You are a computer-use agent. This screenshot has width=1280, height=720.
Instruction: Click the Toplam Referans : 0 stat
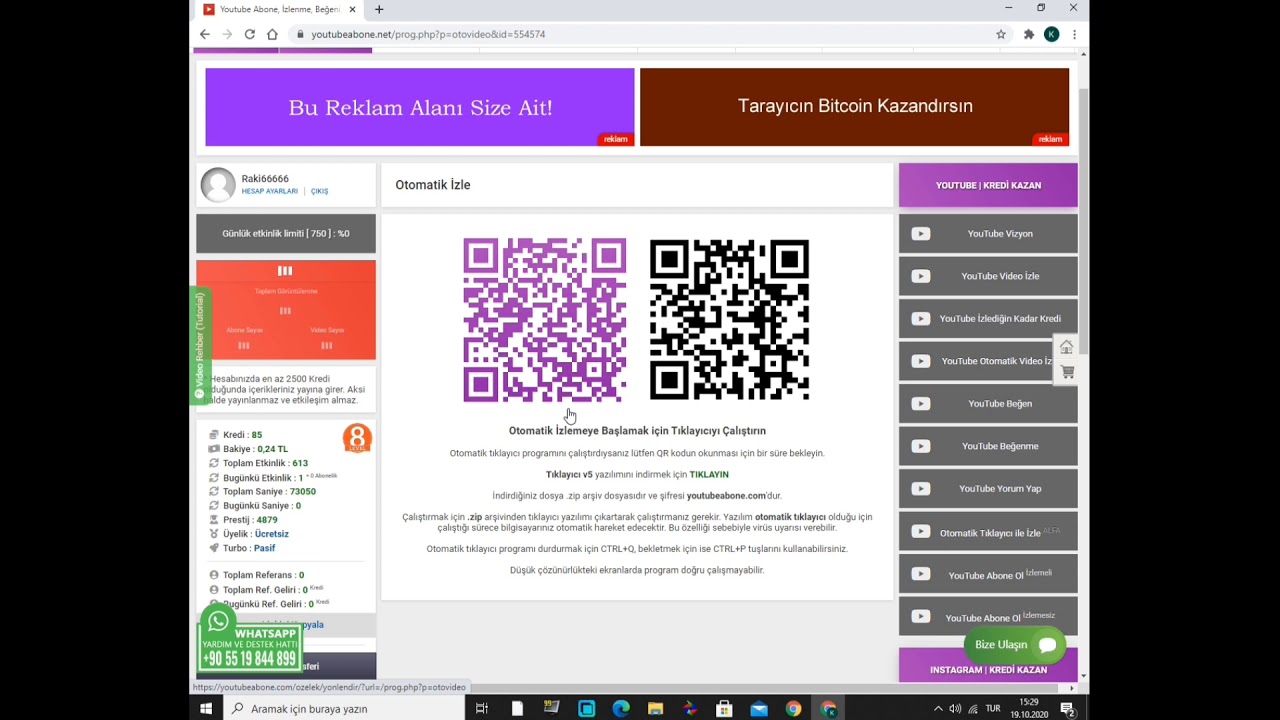coord(263,575)
